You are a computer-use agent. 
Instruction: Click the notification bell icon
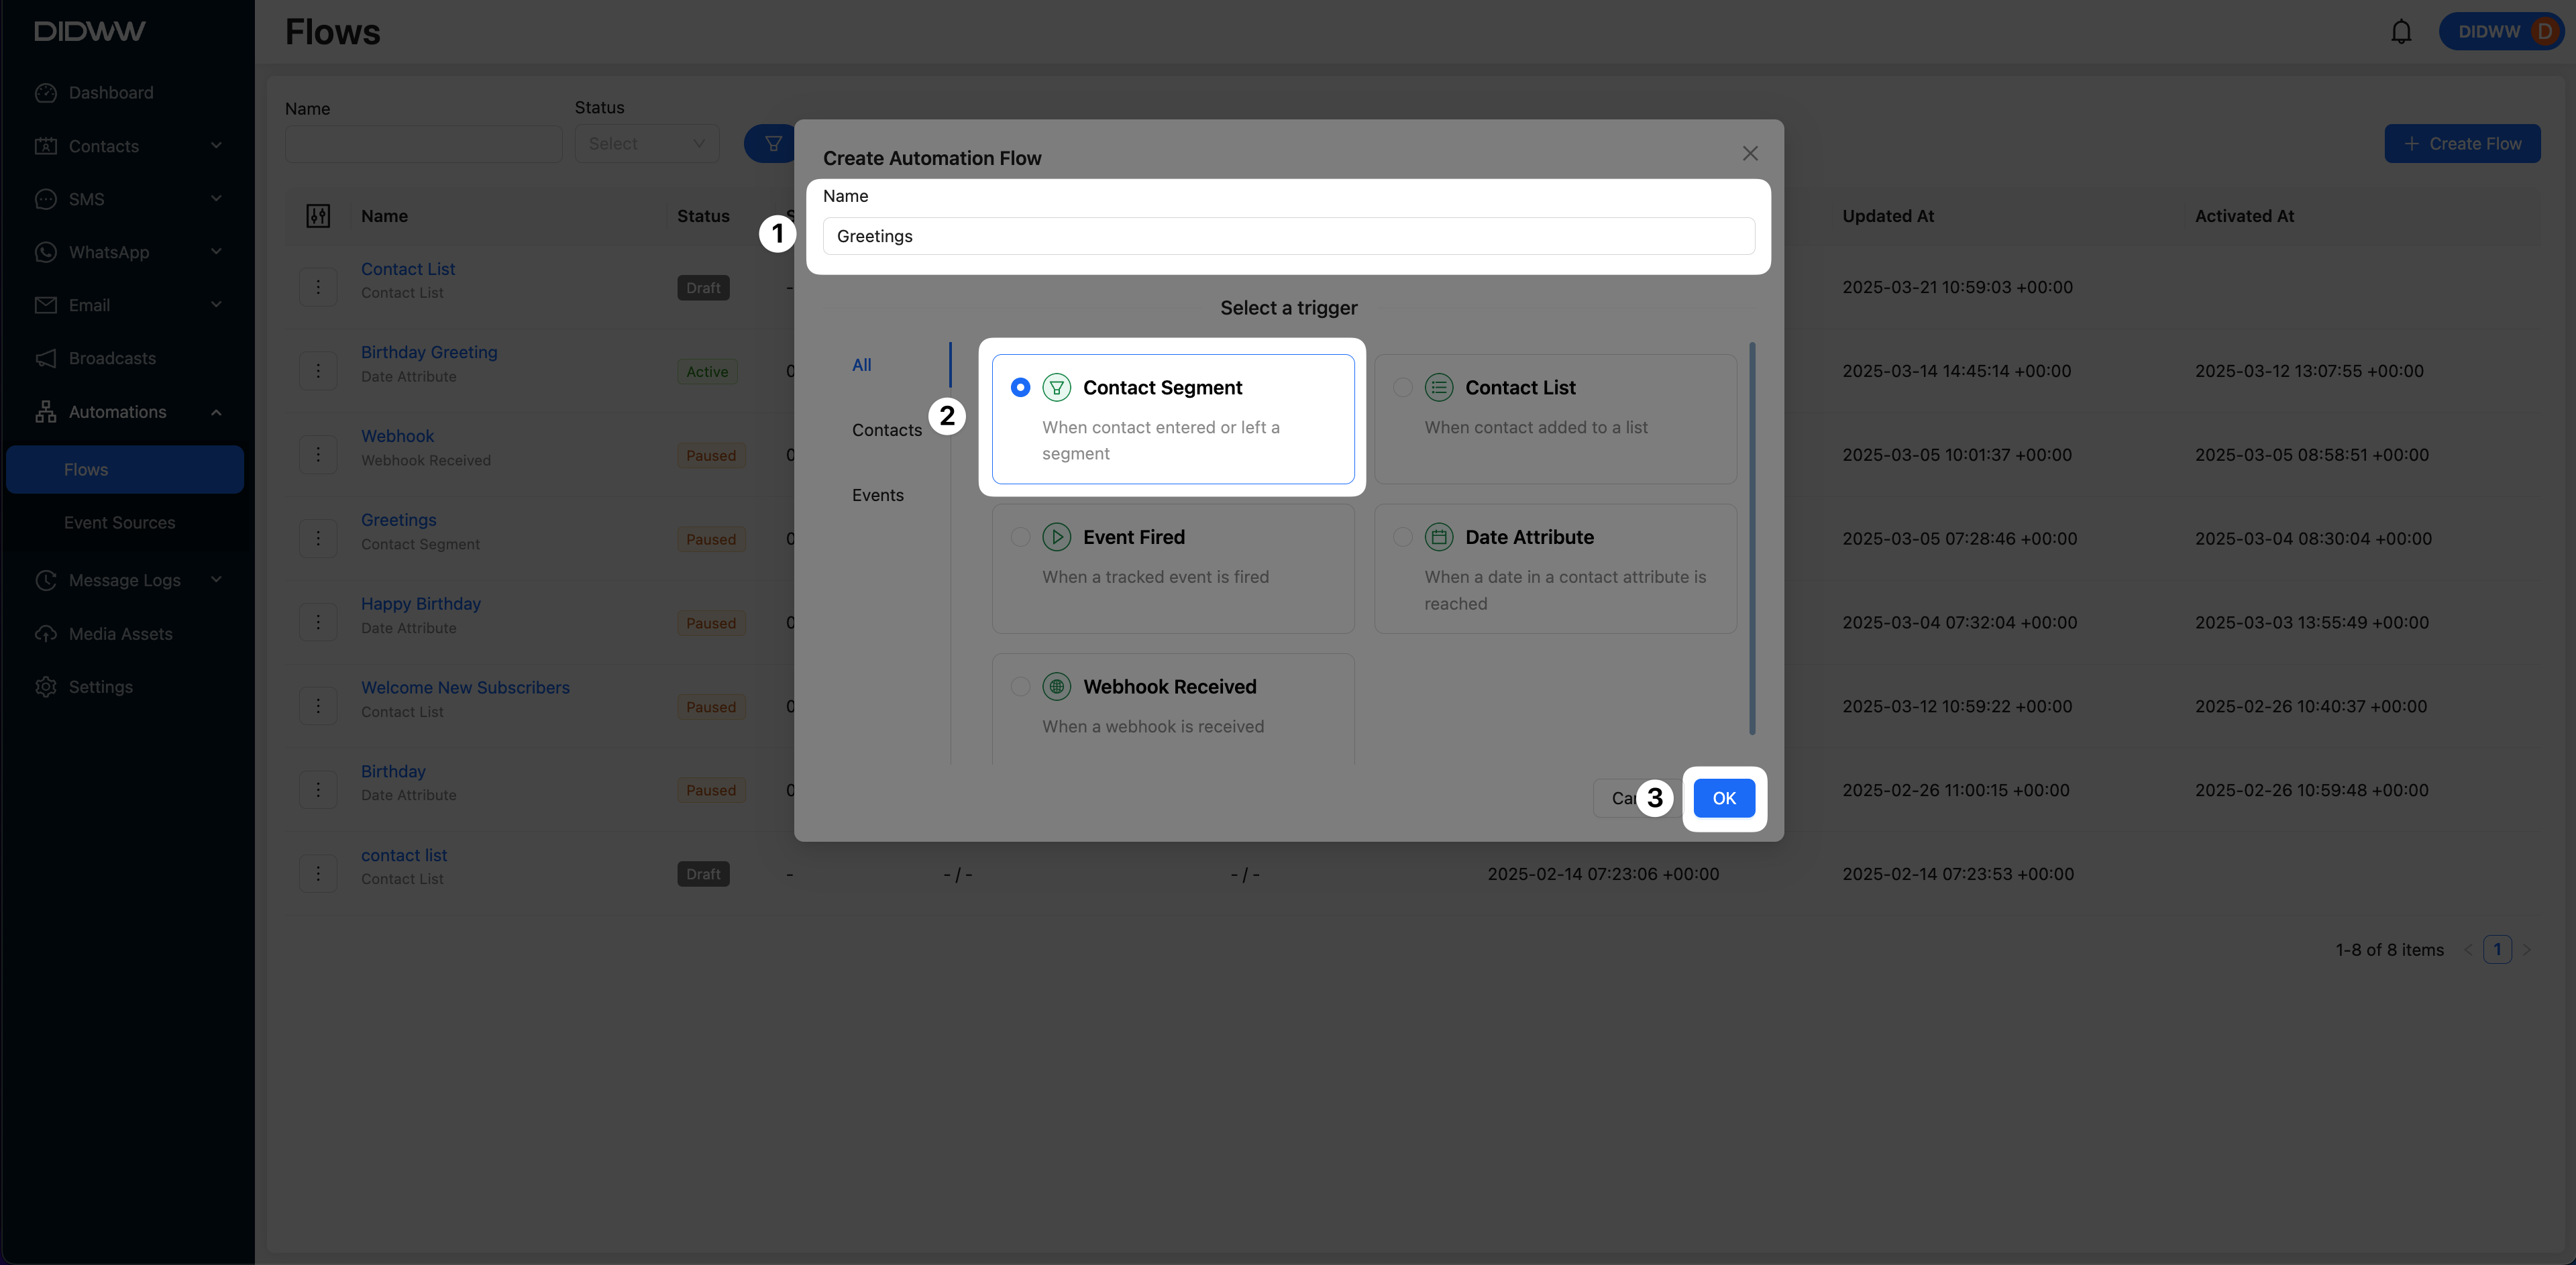[2400, 32]
